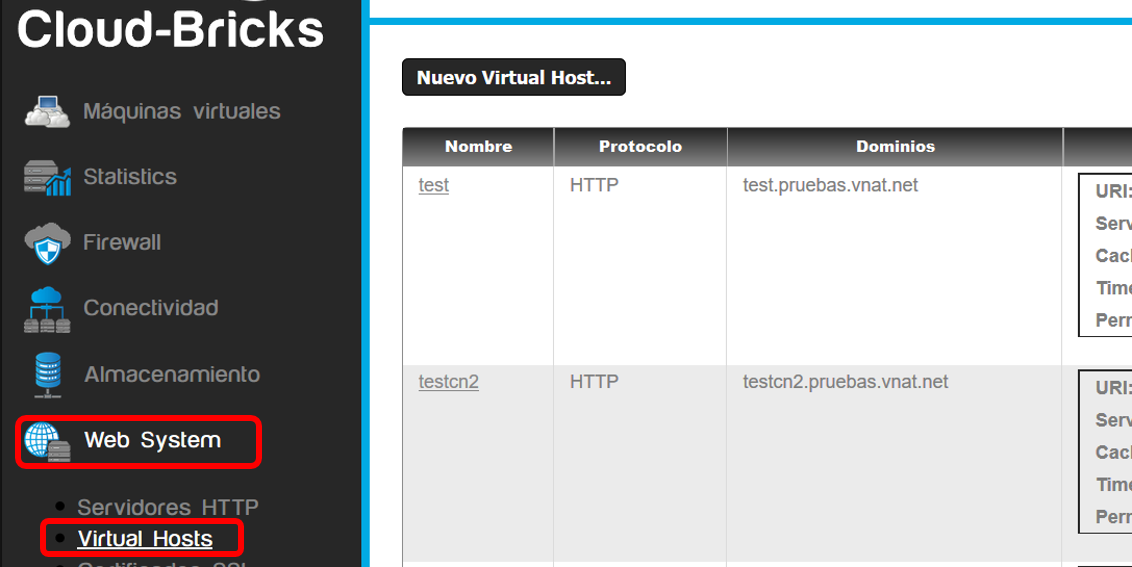
Task: Click the Firewall shield icon
Action: coord(48,243)
